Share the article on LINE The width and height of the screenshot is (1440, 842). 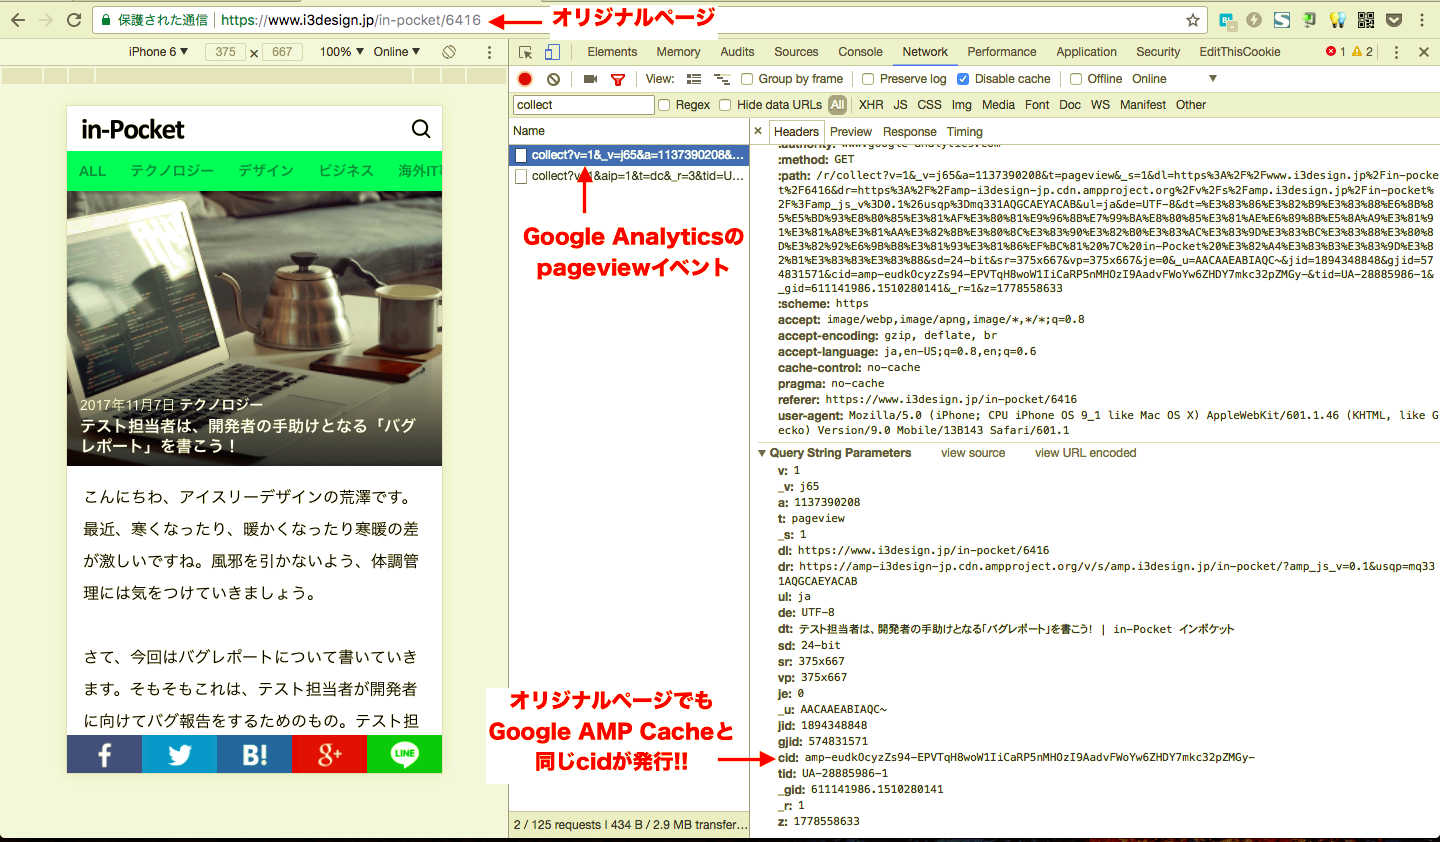(x=404, y=754)
